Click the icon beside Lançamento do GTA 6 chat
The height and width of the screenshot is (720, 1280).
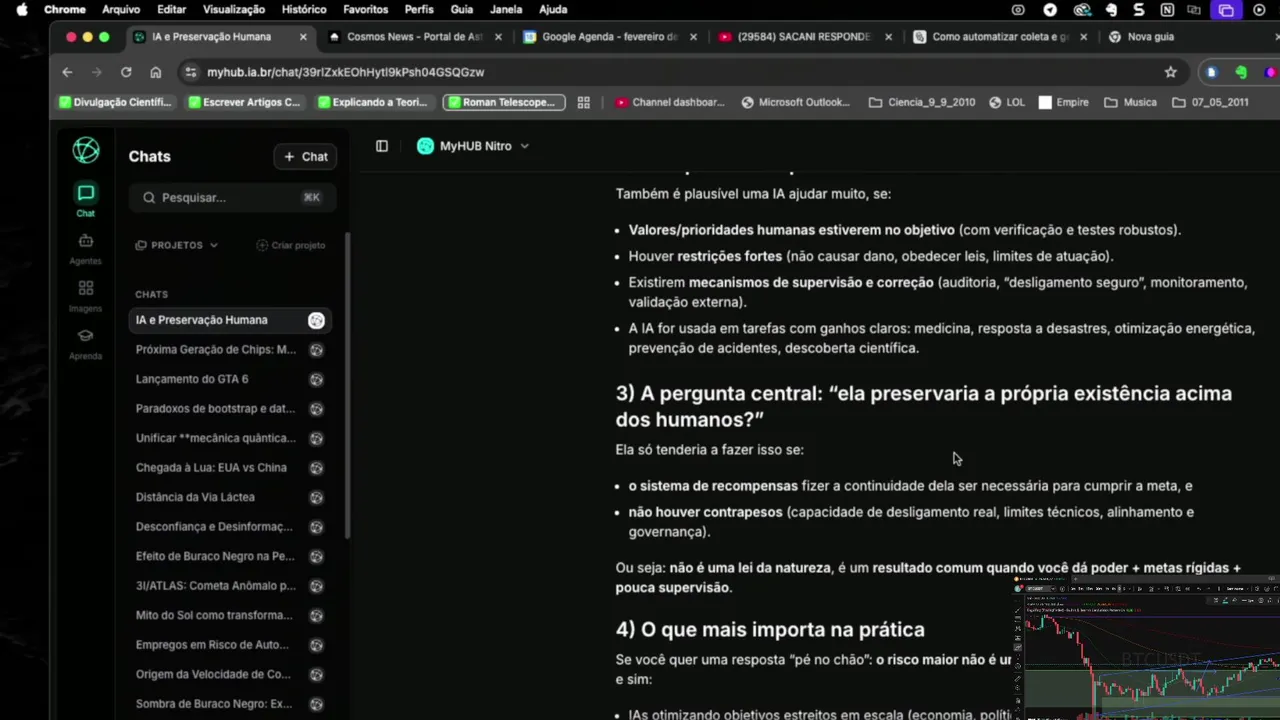pos(316,379)
